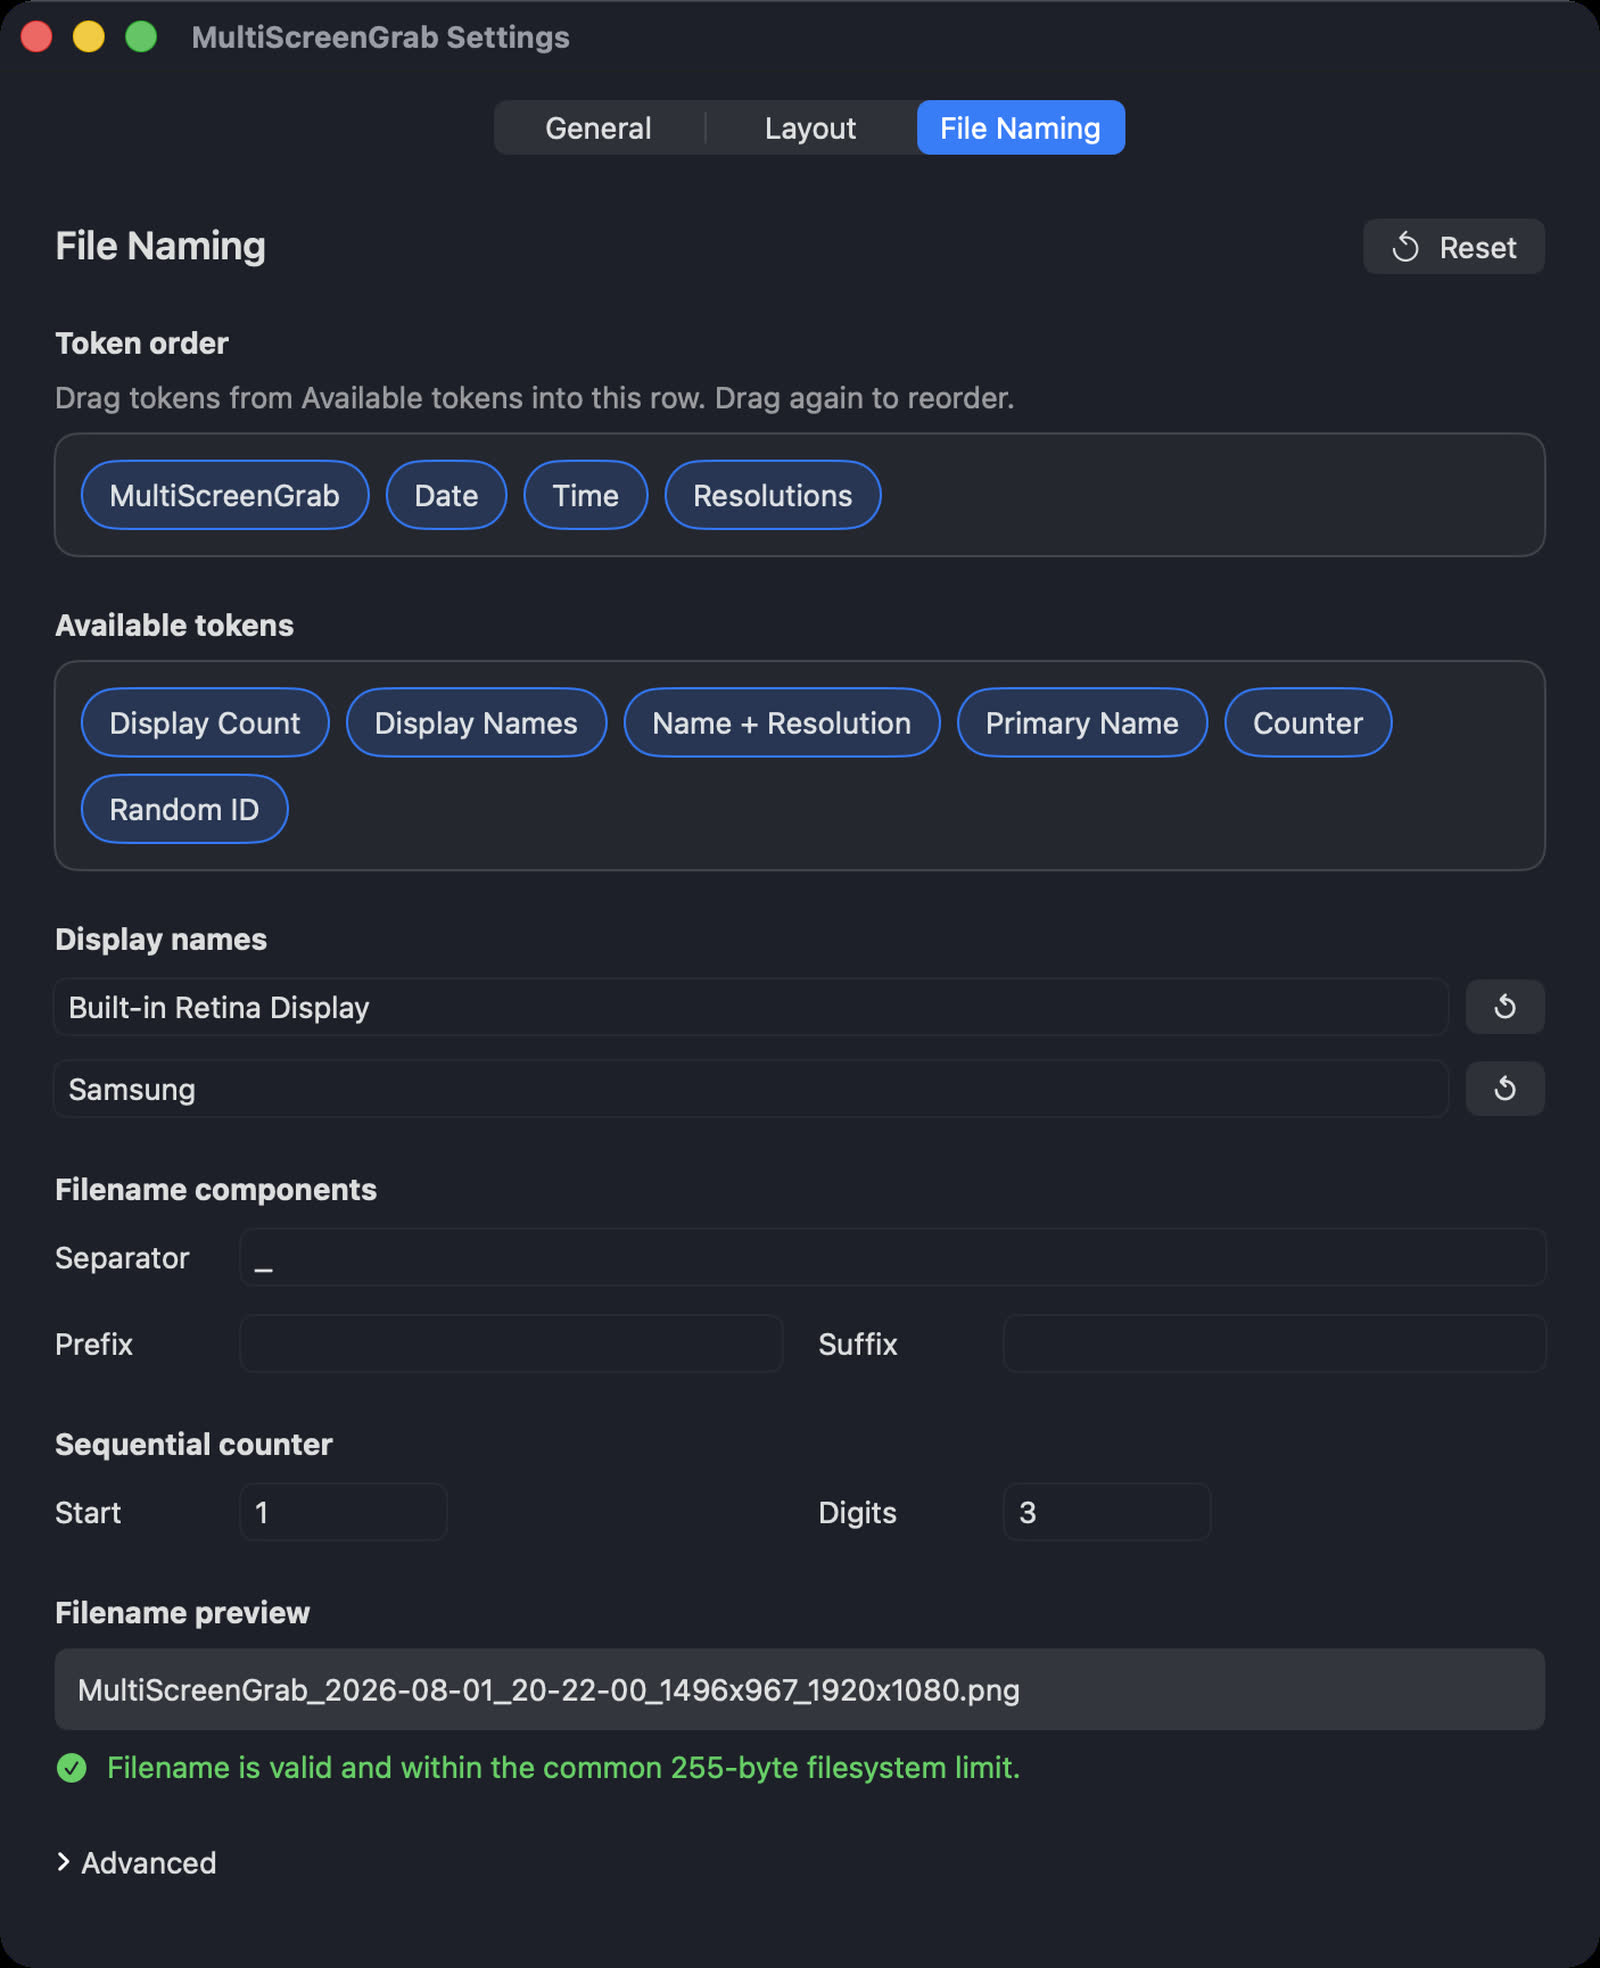1600x1968 pixels.
Task: Select the MultiScreenGrab token
Action: [225, 495]
